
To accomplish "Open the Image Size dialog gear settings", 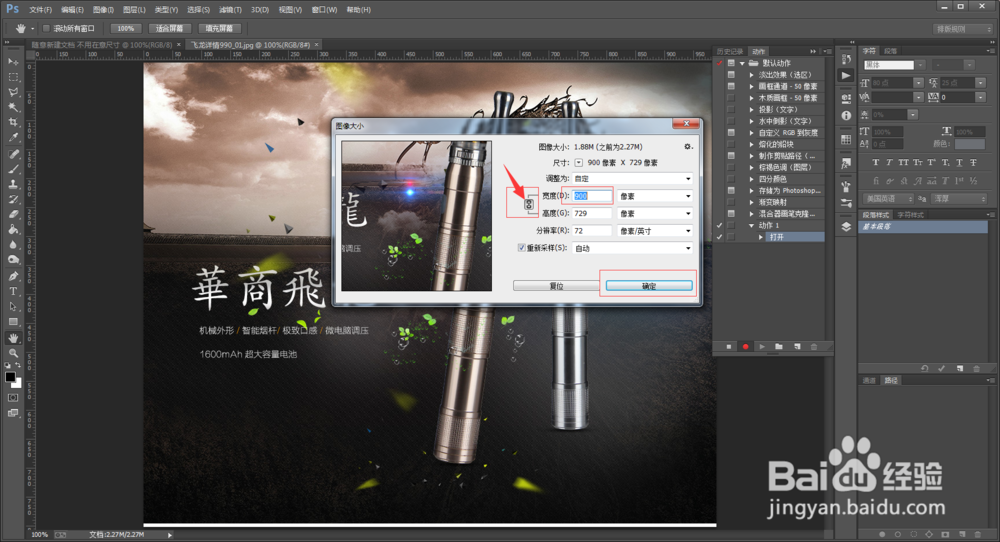I will pos(688,147).
